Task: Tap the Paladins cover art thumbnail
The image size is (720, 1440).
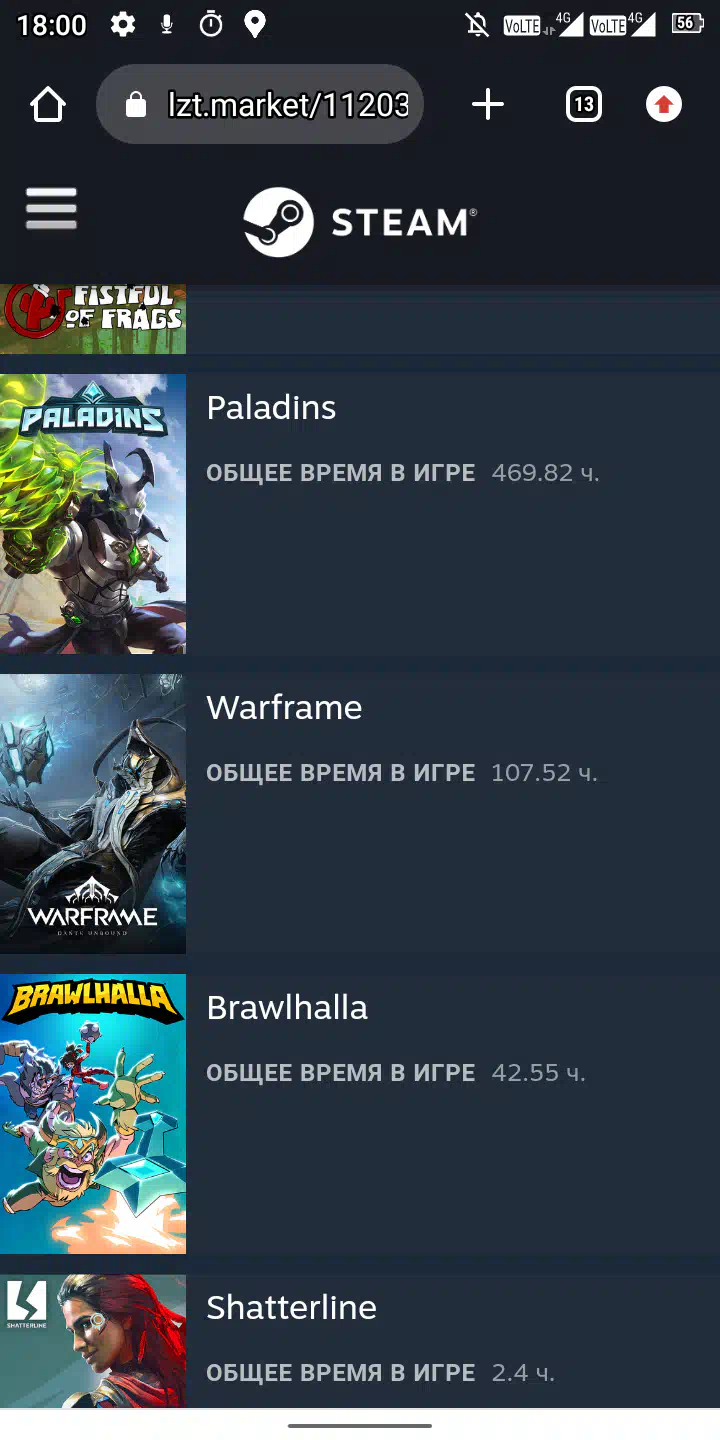Action: click(x=93, y=514)
